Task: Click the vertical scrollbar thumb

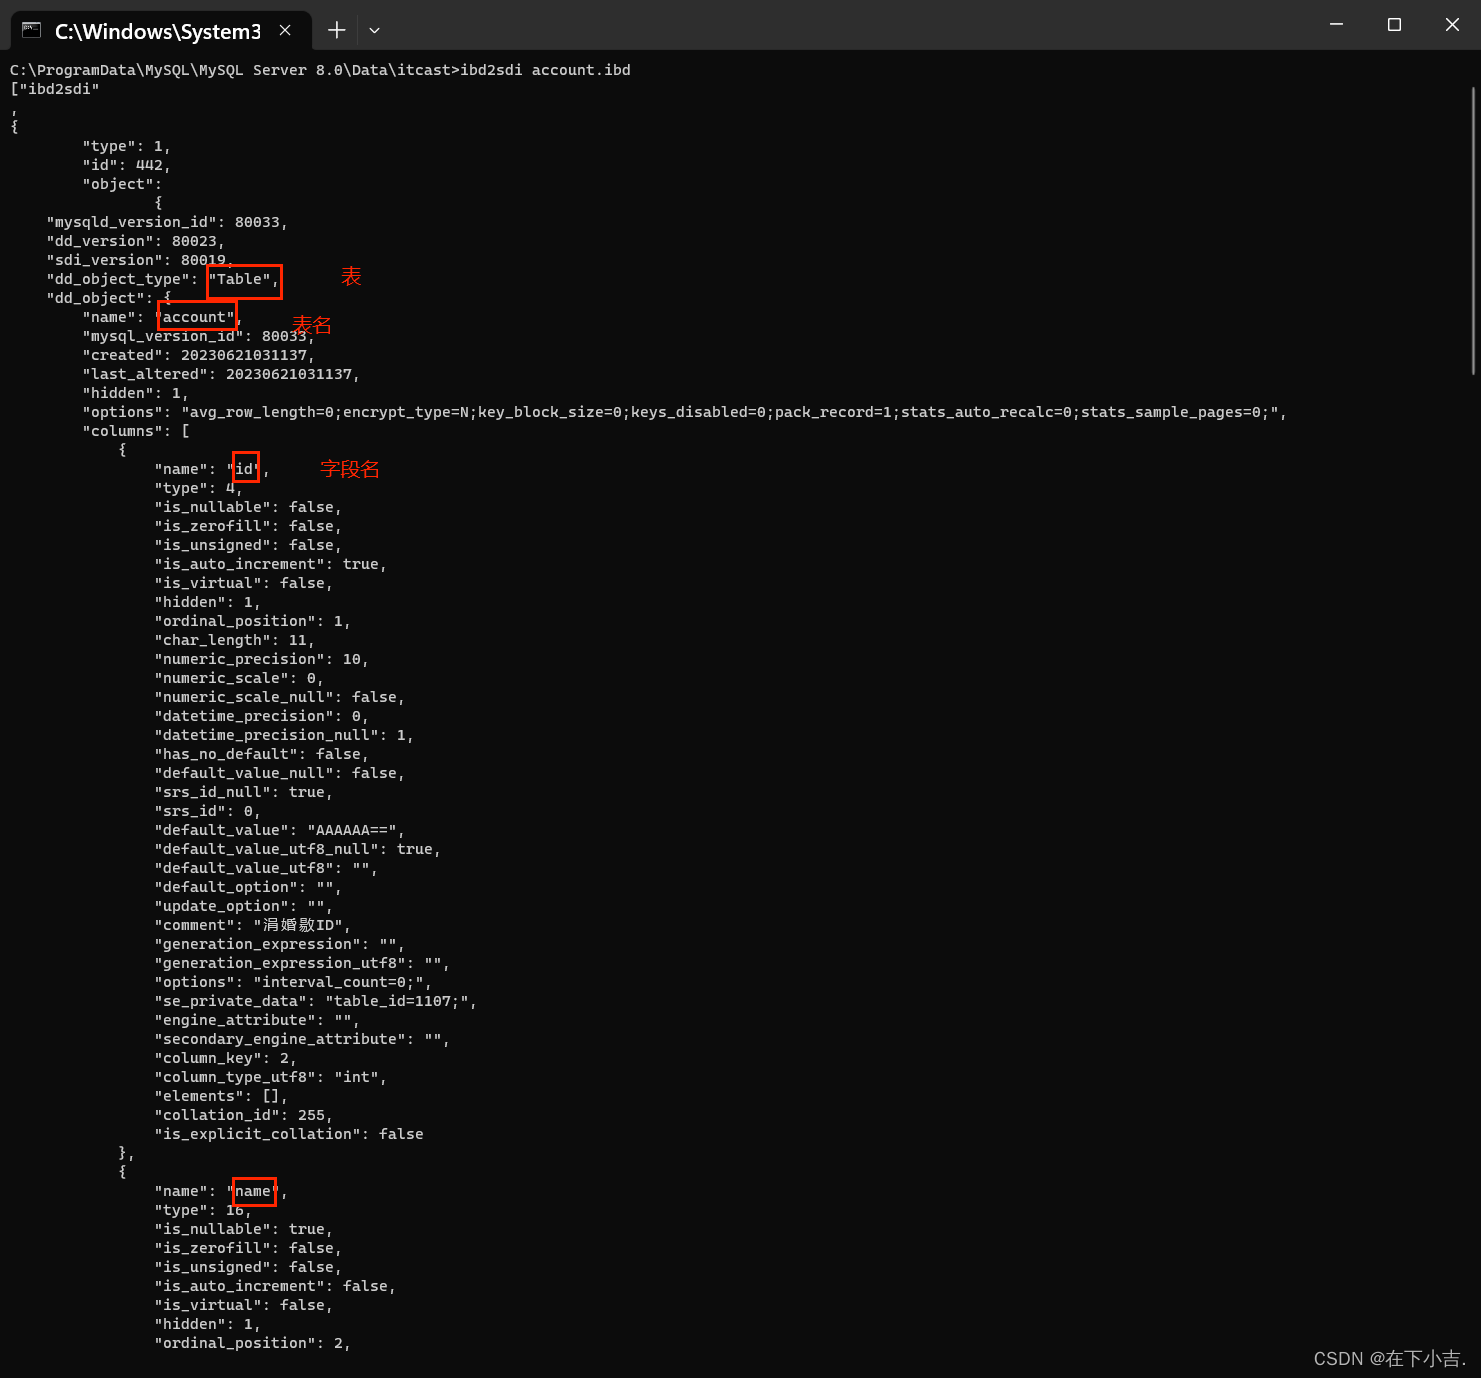Action: pos(1473,230)
